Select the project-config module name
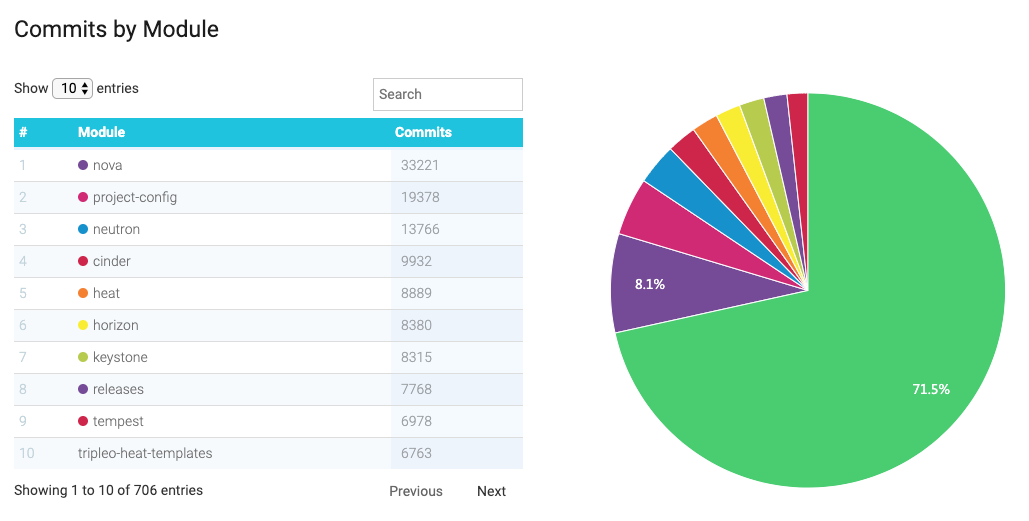Screen dimensions: 1029x521 point(135,198)
